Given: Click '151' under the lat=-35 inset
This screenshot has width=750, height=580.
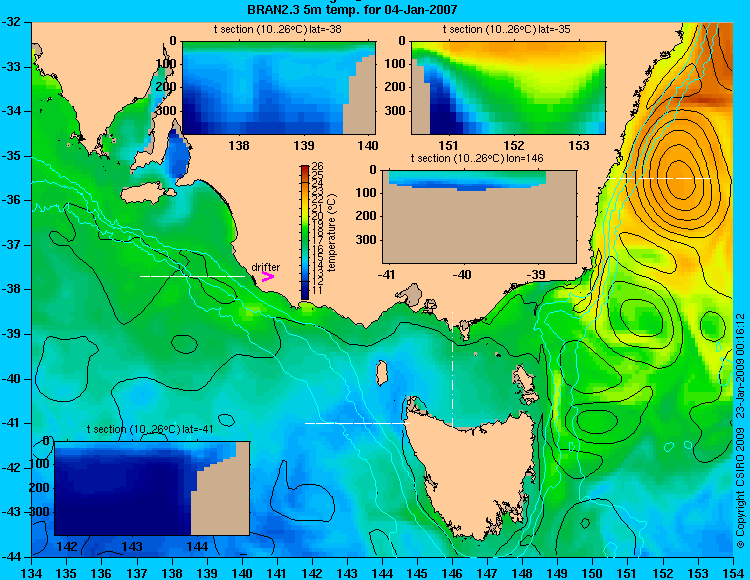Looking at the screenshot, I should tap(449, 145).
